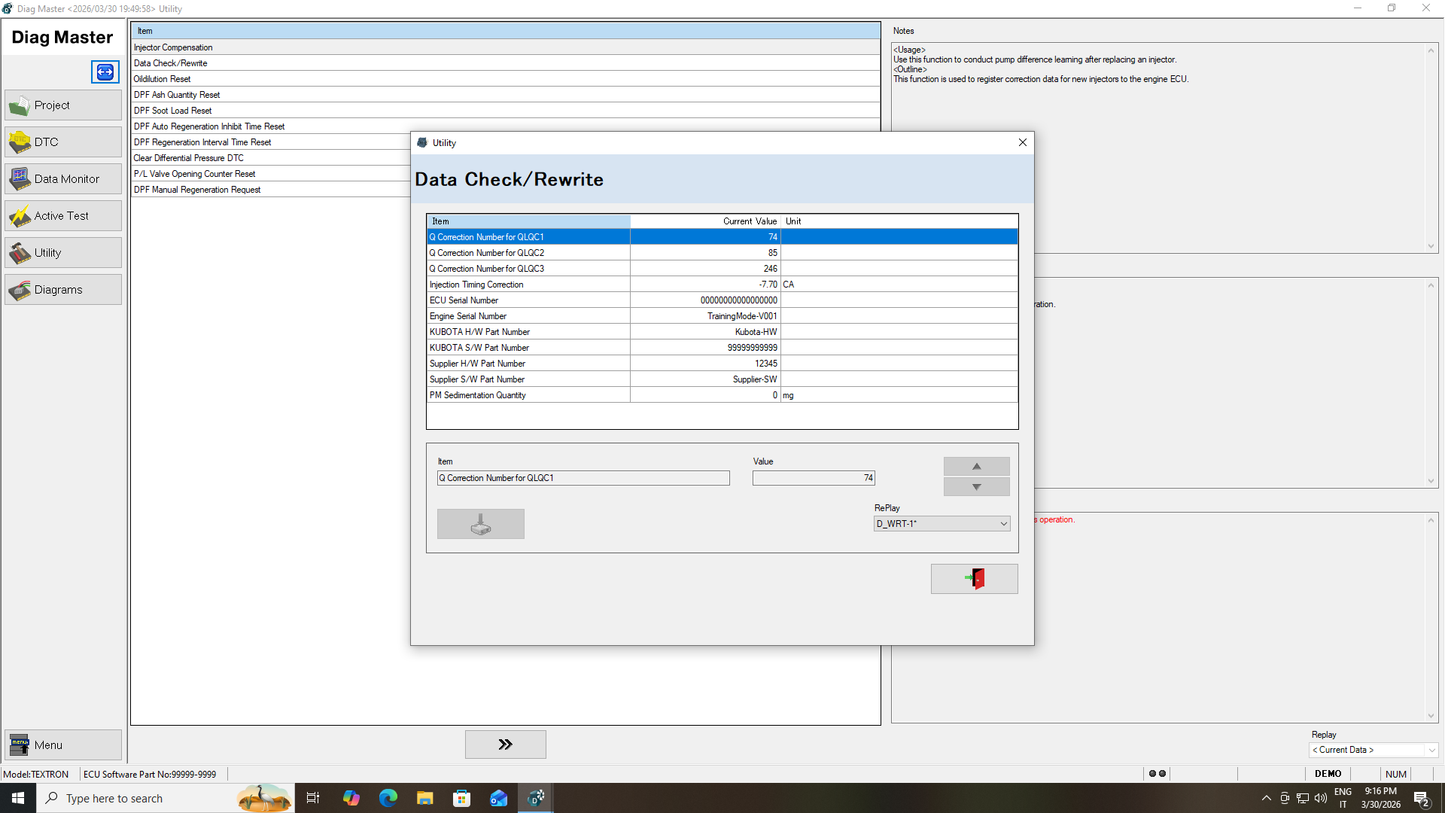
Task: Open the DTC section
Action: 63,142
